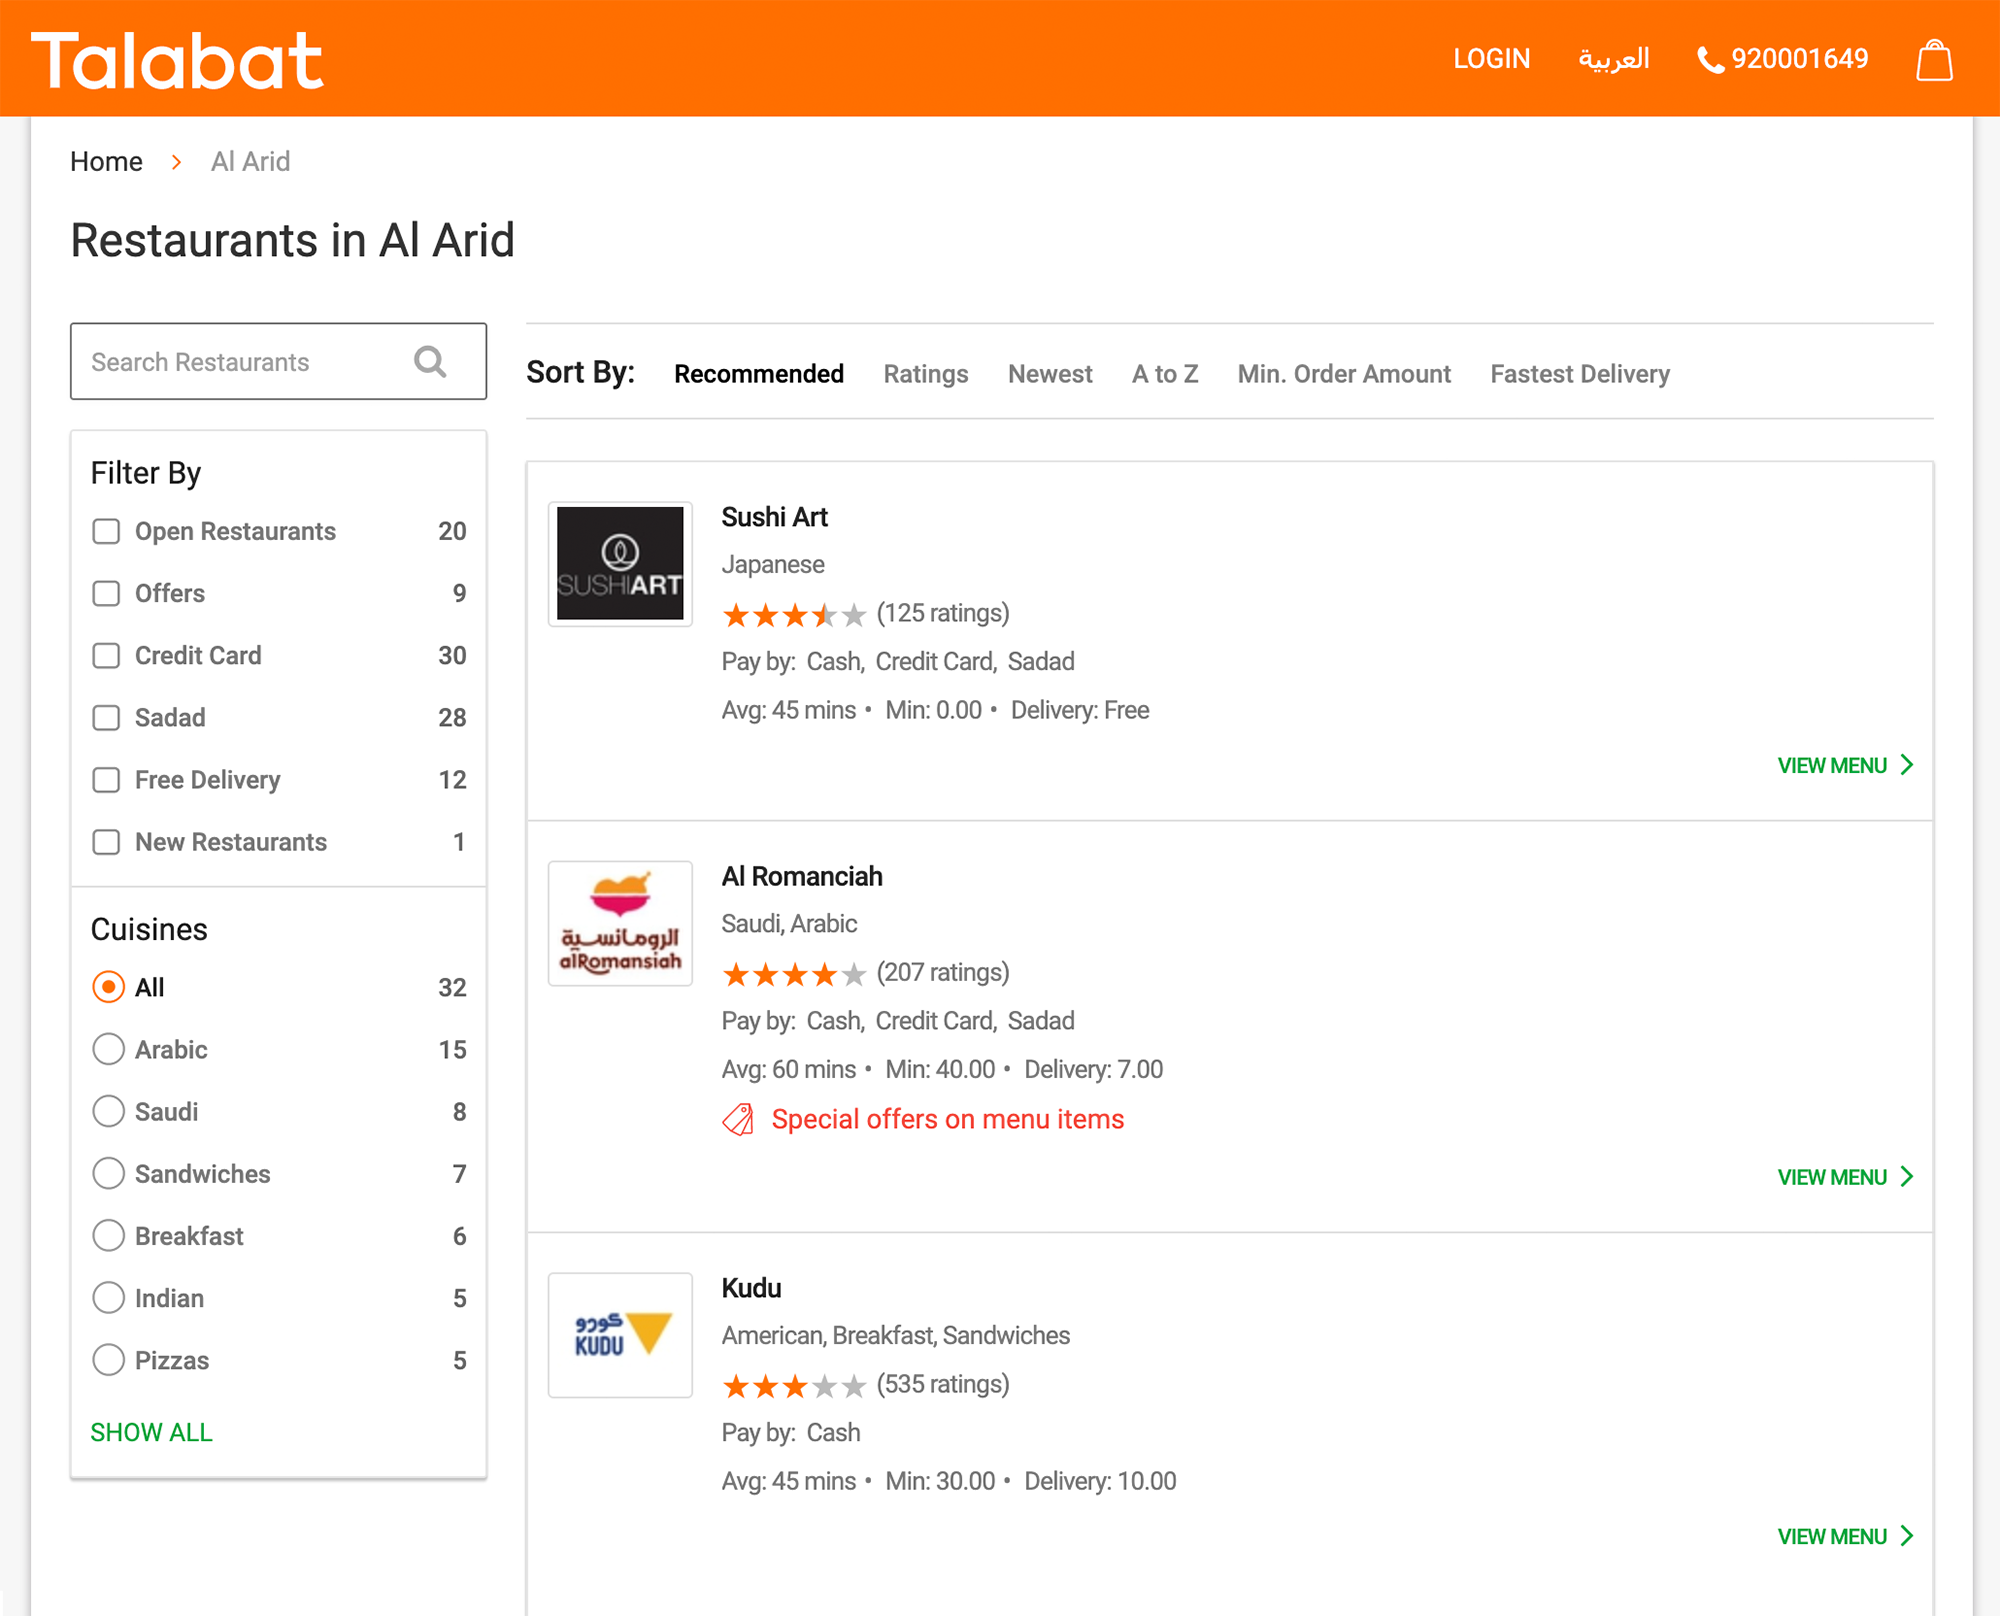Screen dimensions: 2000x1616
Task: Sort by Recommended
Action: click(759, 374)
